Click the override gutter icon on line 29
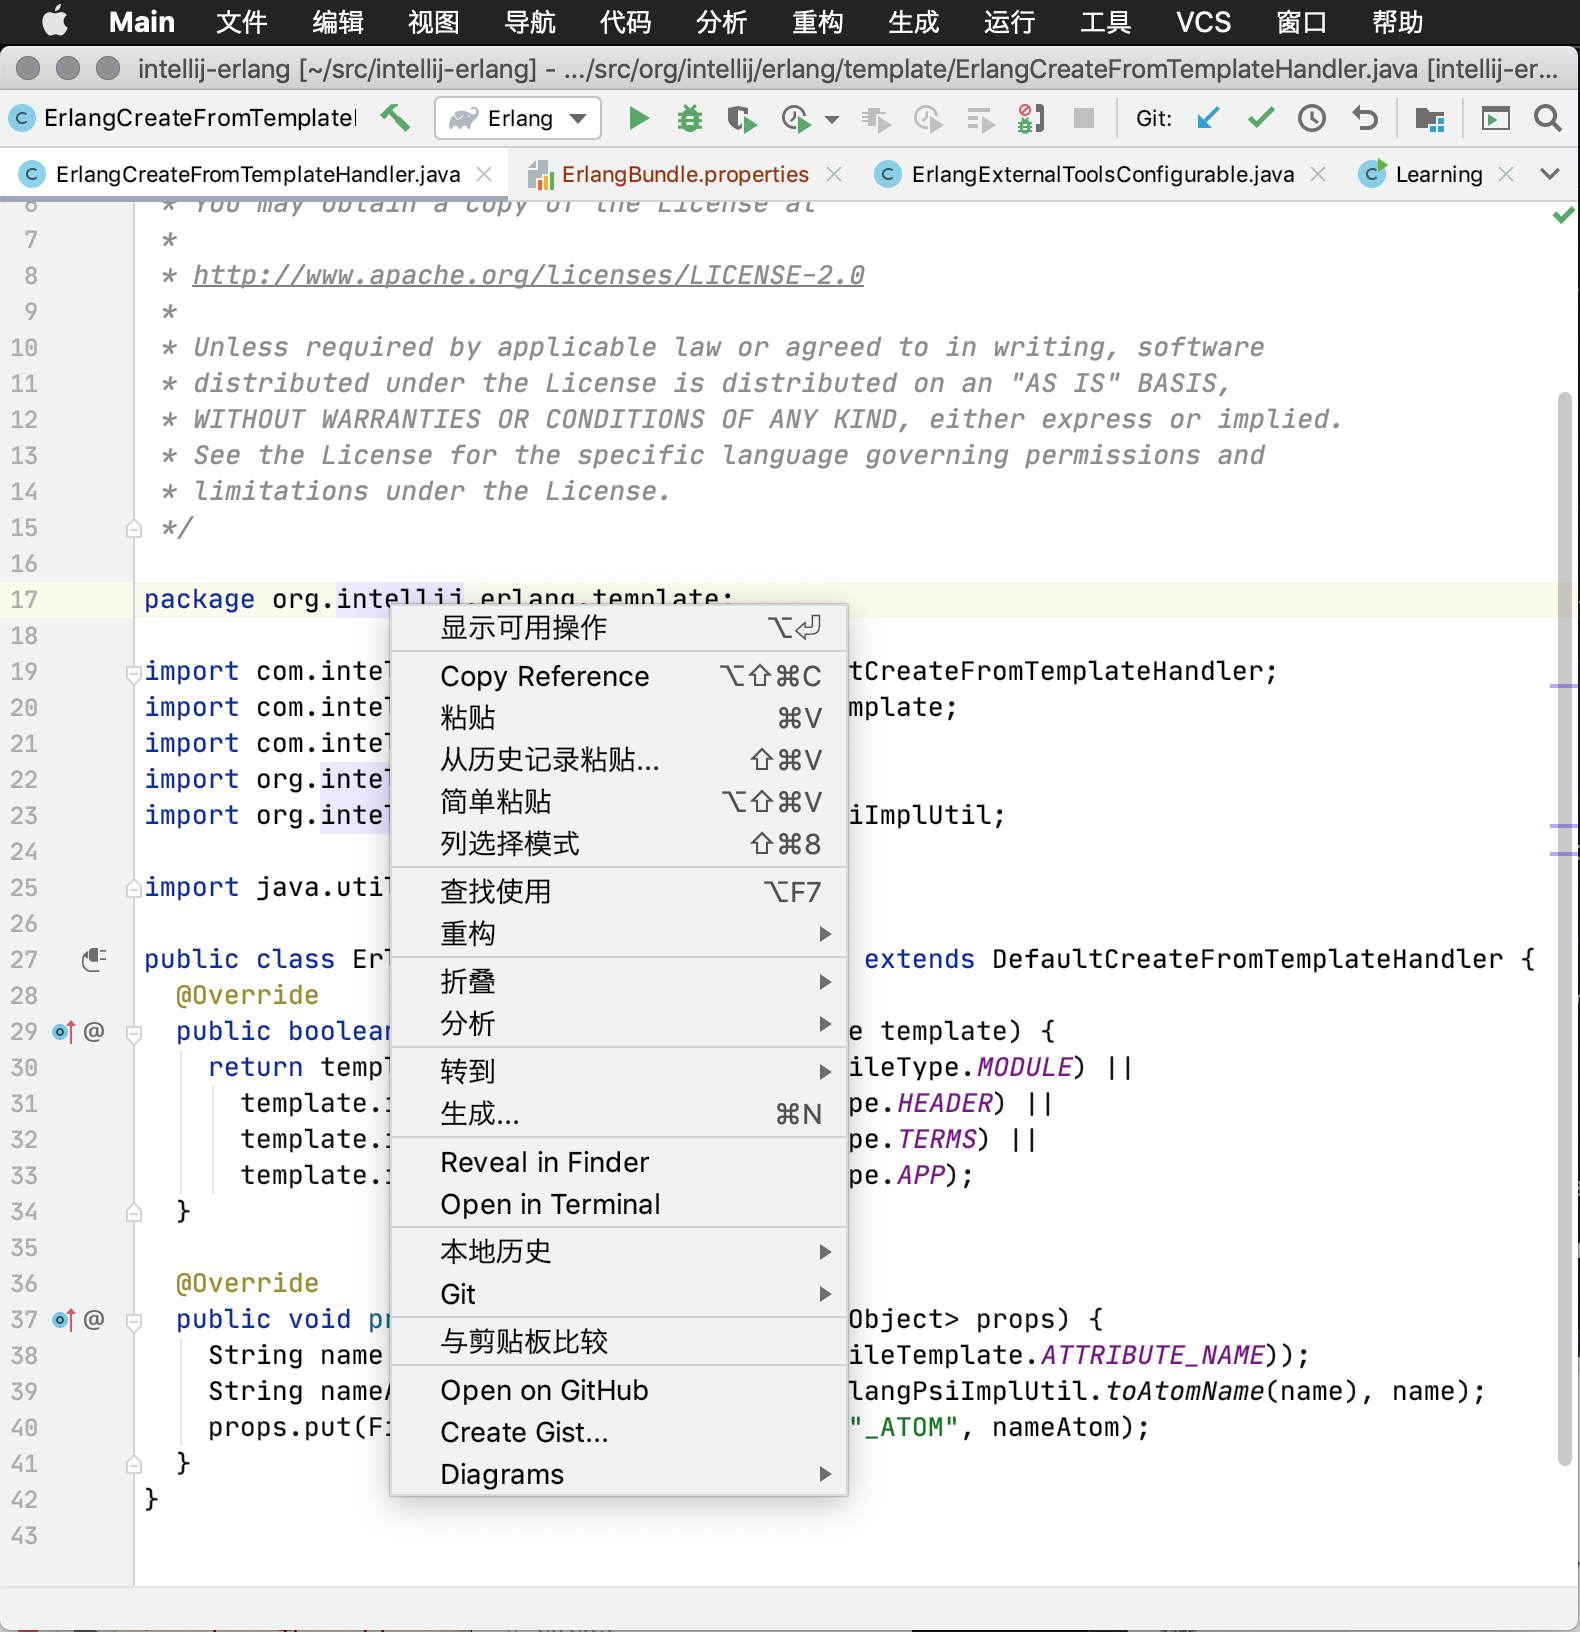1580x1632 pixels. [x=63, y=1031]
